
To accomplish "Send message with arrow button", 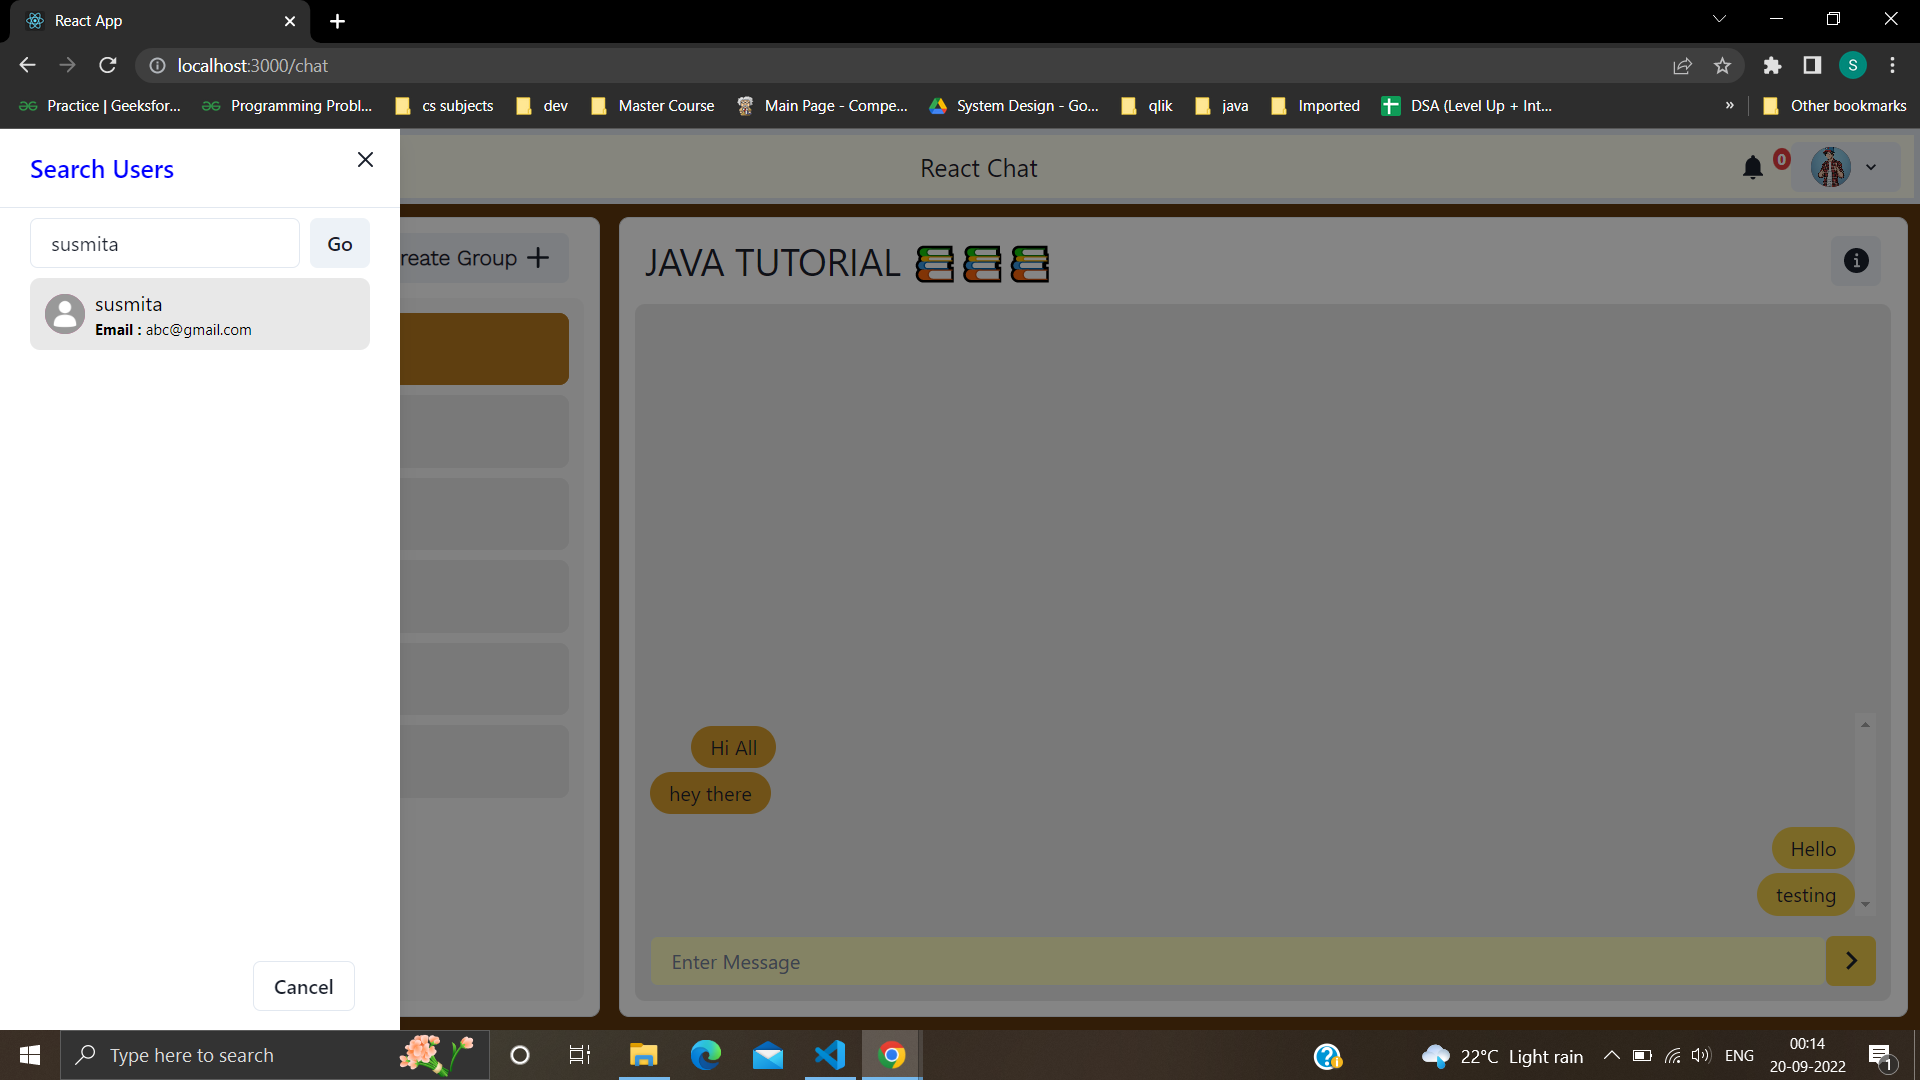I will point(1850,961).
